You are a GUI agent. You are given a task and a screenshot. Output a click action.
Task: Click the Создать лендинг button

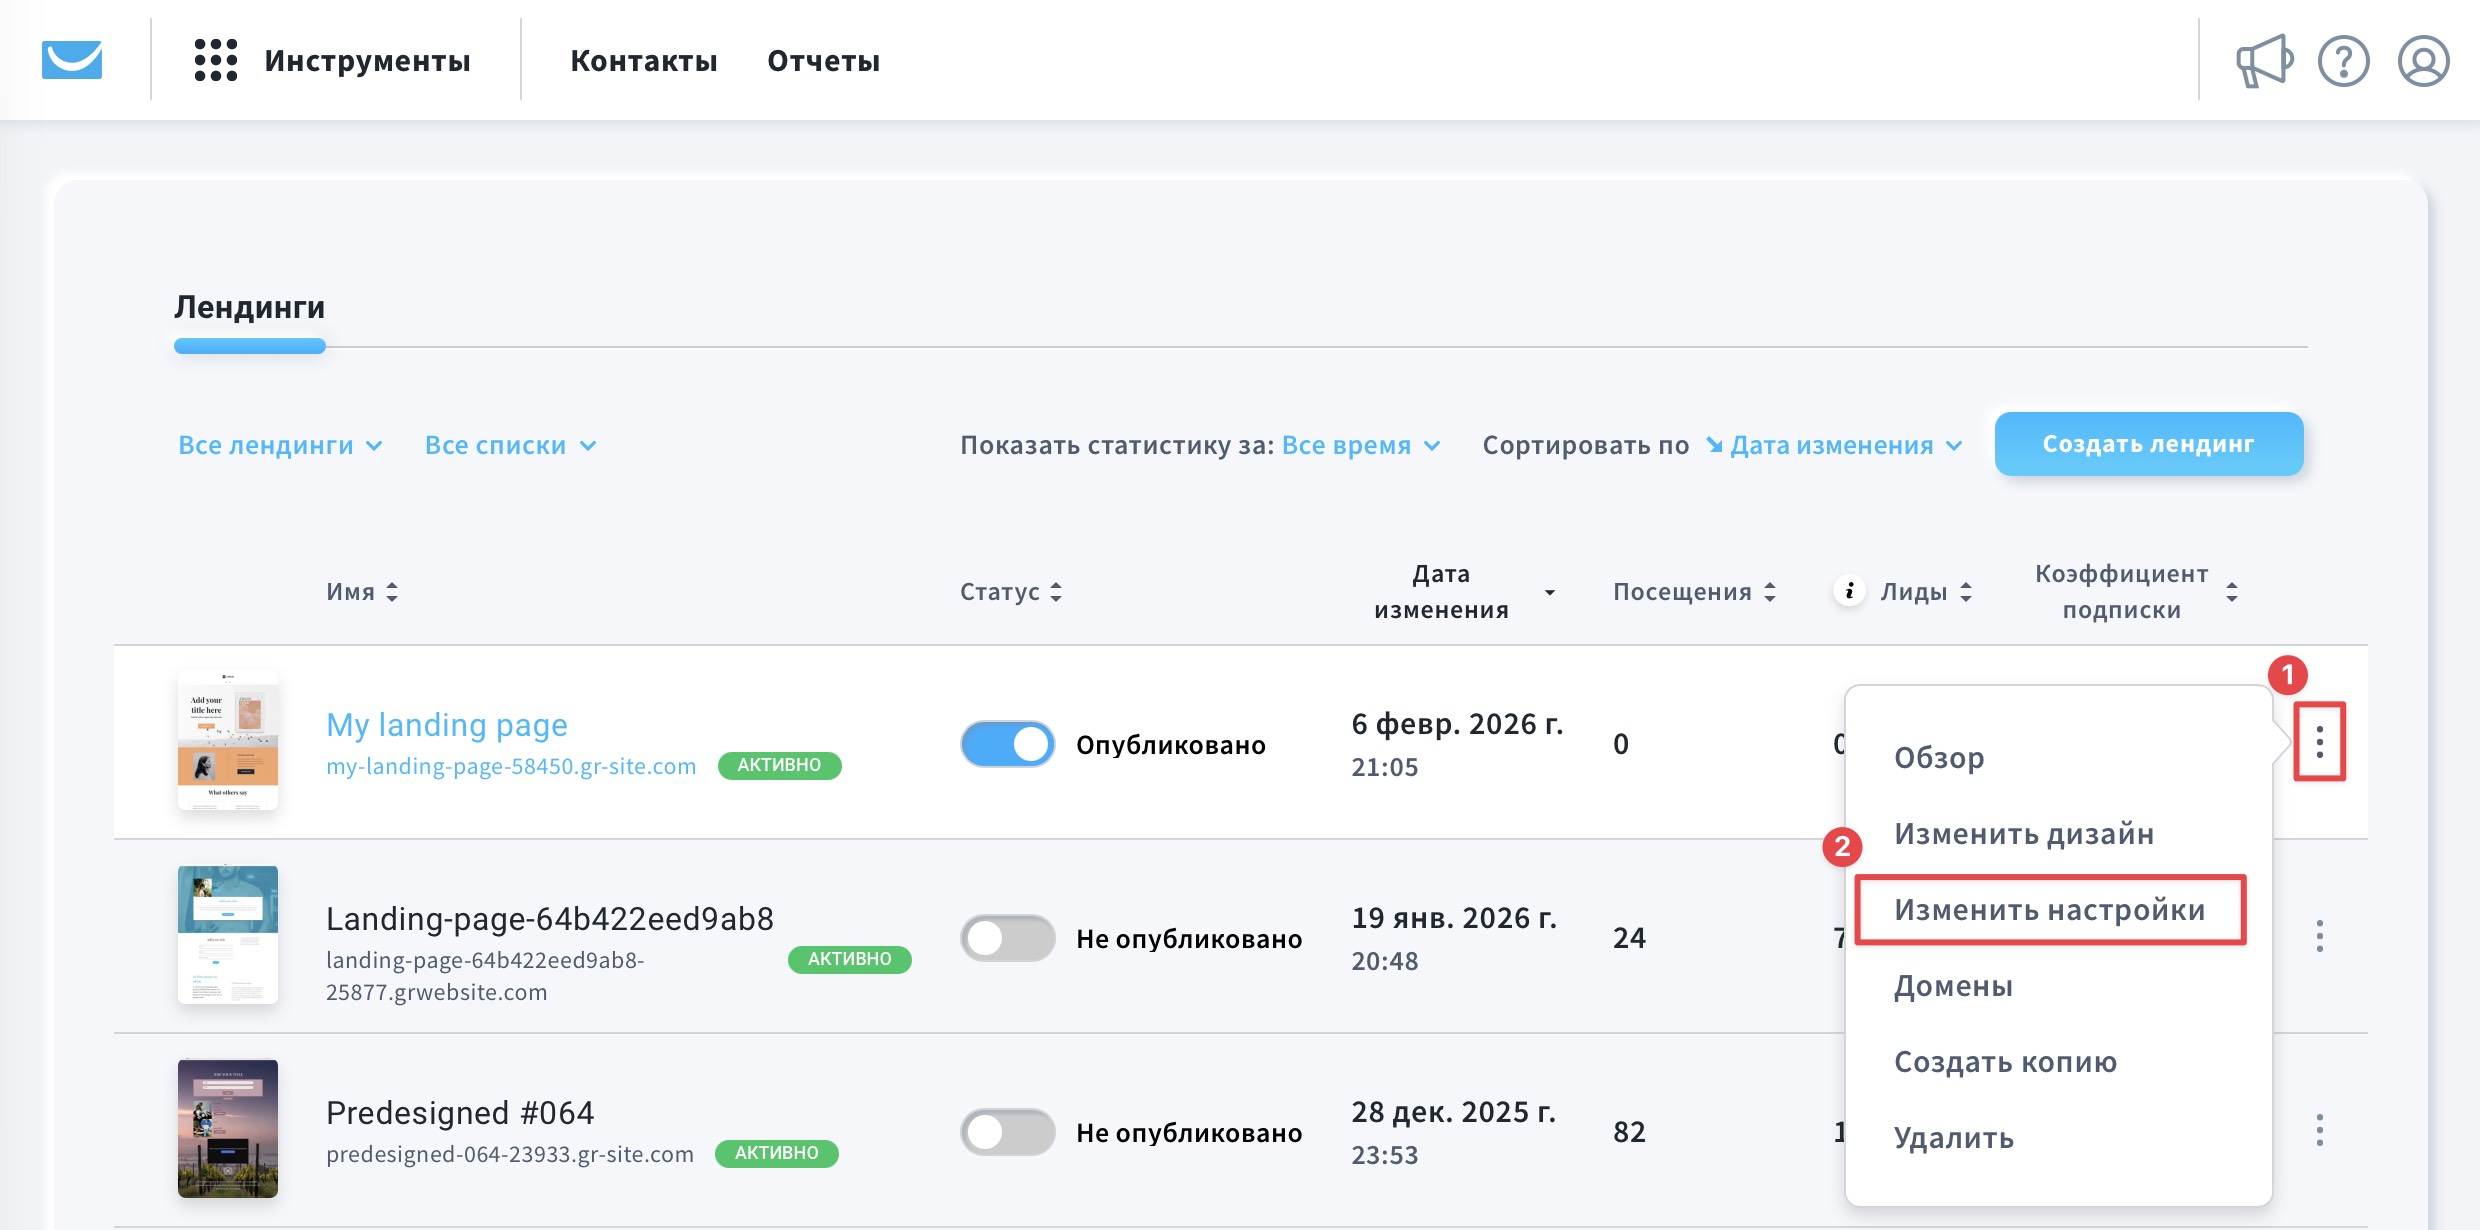pos(2148,444)
